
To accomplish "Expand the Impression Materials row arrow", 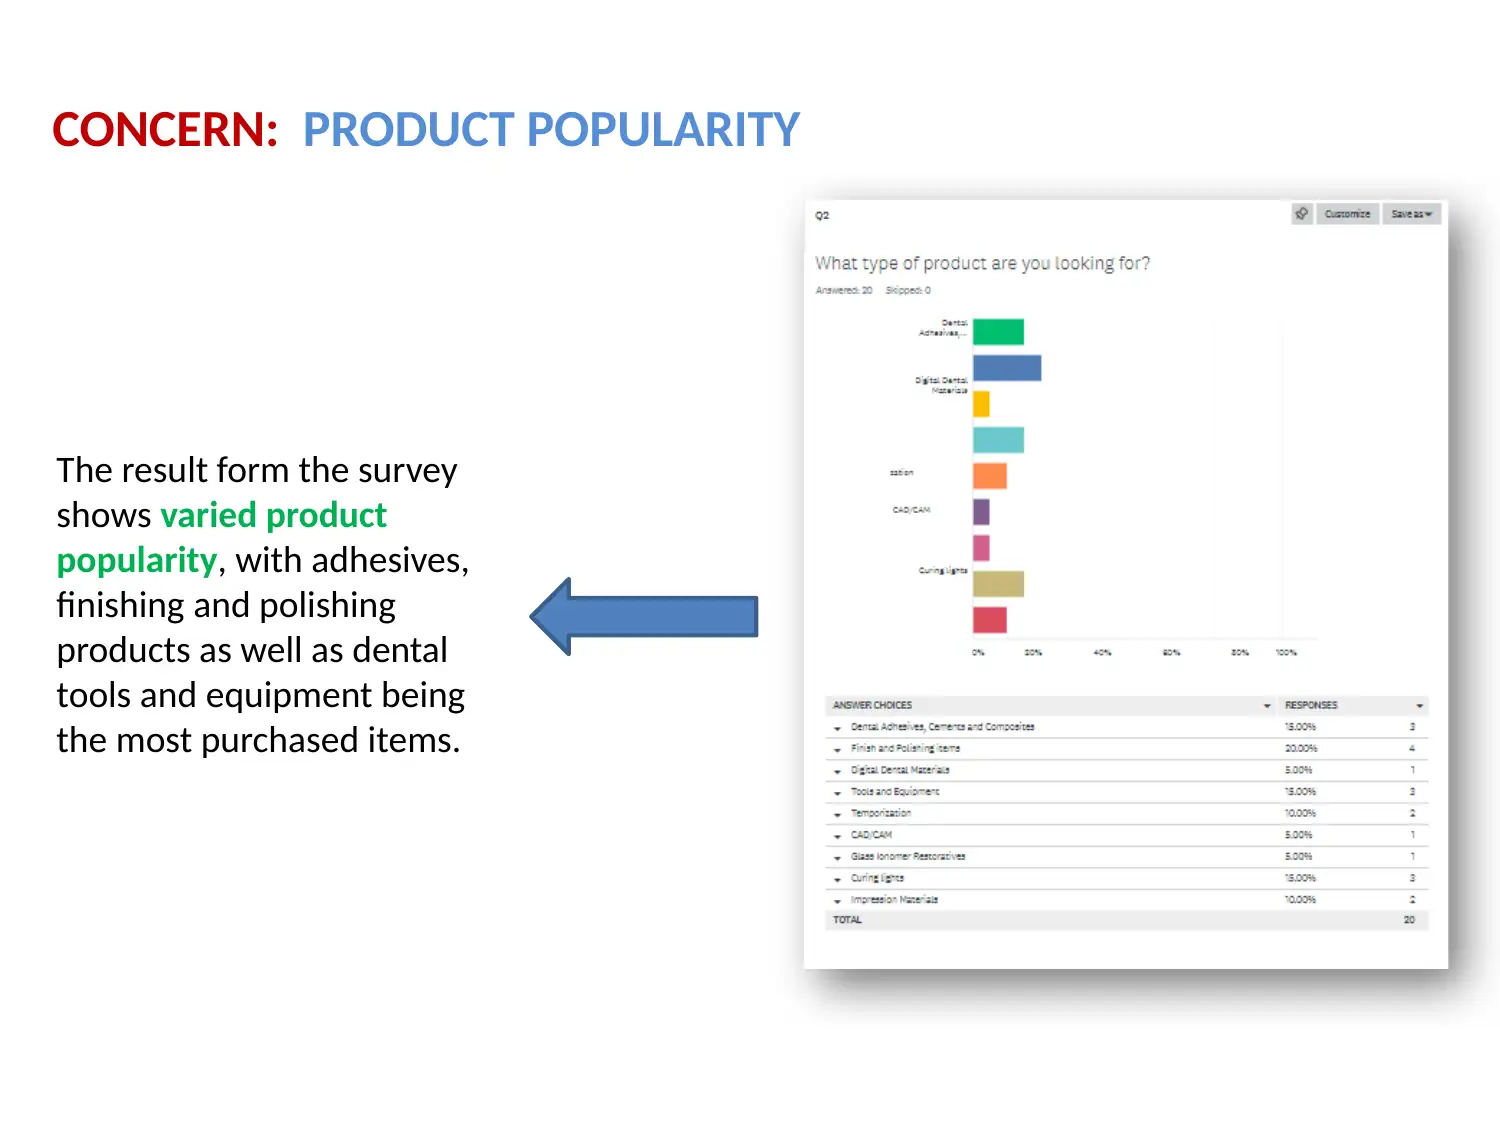I will pos(837,901).
